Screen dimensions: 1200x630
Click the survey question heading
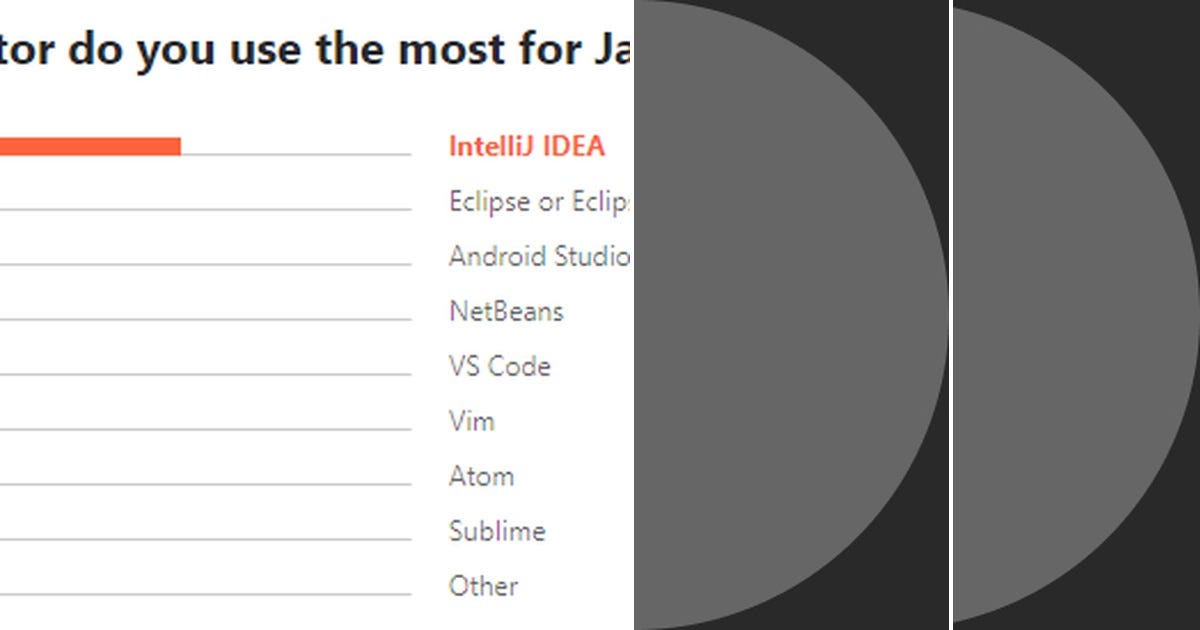317,48
